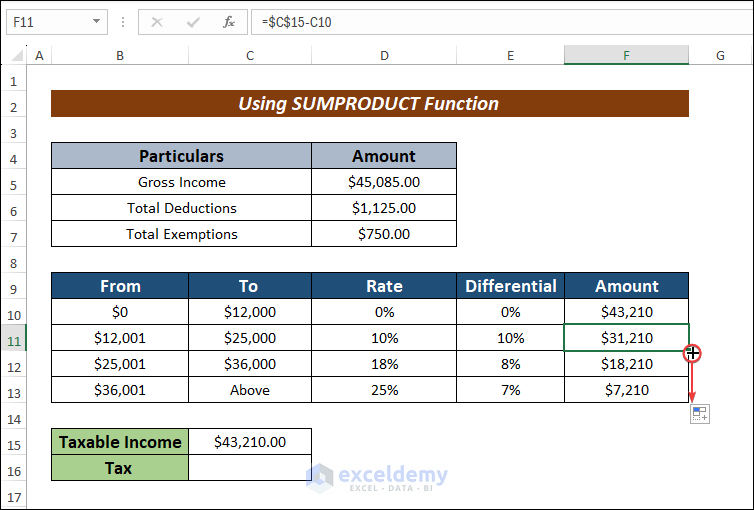Select the 'Differential' header cell
754x510 pixels.
click(x=510, y=286)
